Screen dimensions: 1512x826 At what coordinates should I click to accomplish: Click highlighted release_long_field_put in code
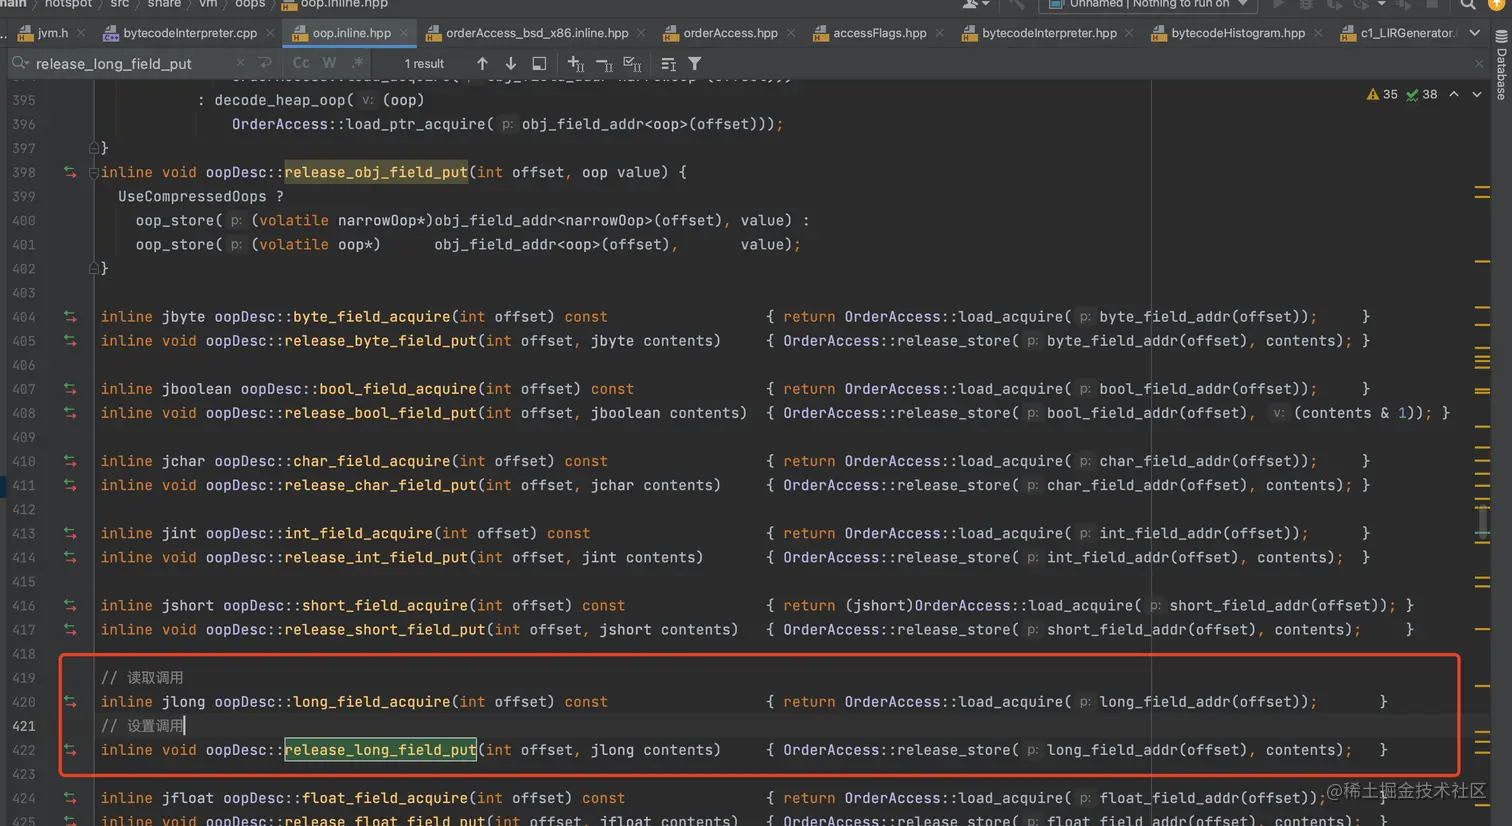[x=380, y=749]
